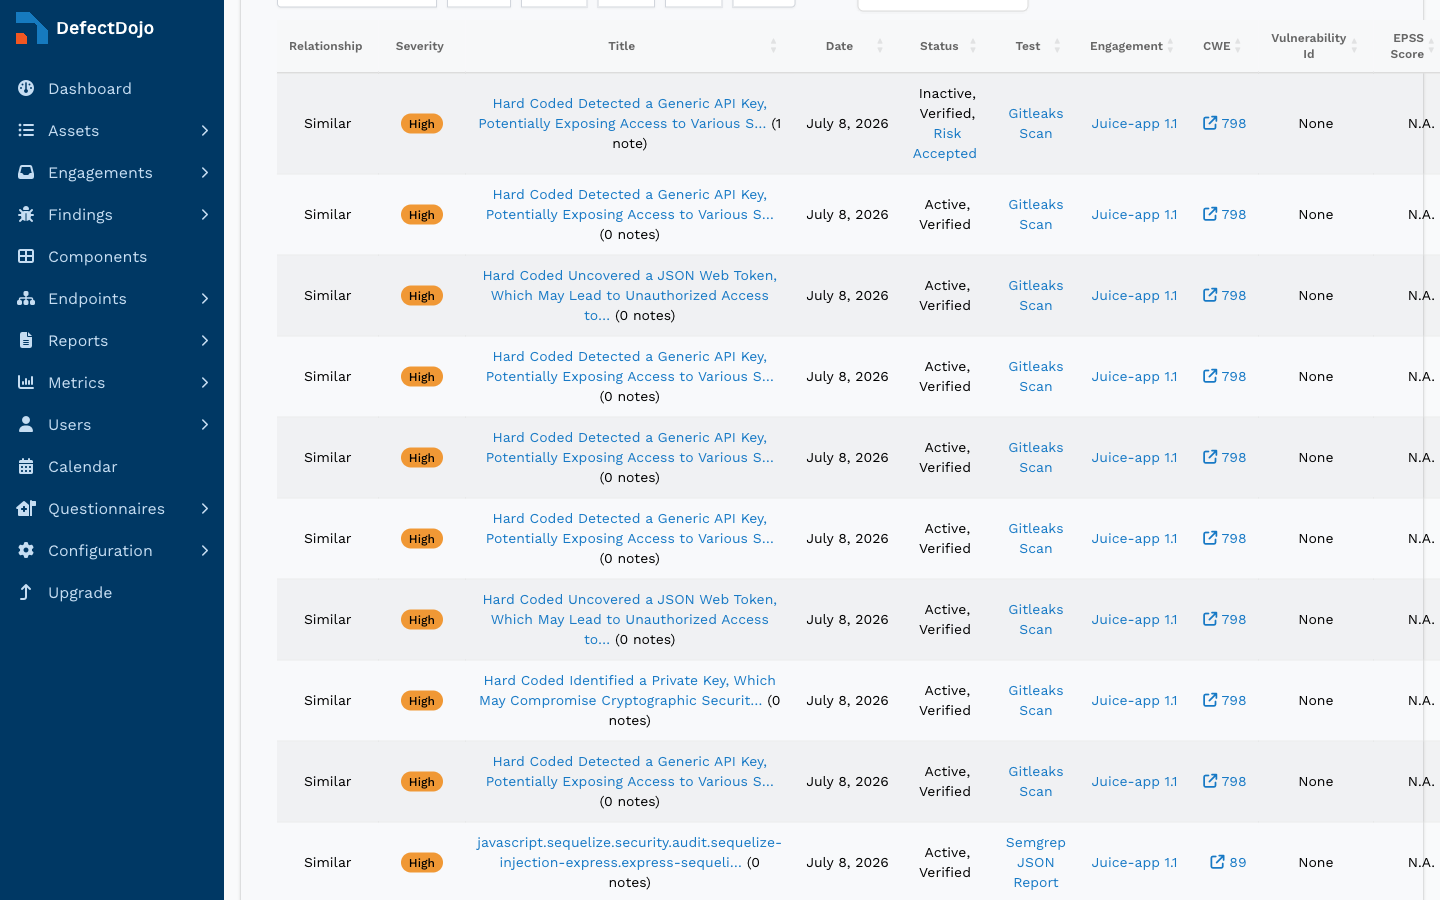Expand the Configuration submenu chevron
Screen dimensions: 1440x900
(205, 550)
